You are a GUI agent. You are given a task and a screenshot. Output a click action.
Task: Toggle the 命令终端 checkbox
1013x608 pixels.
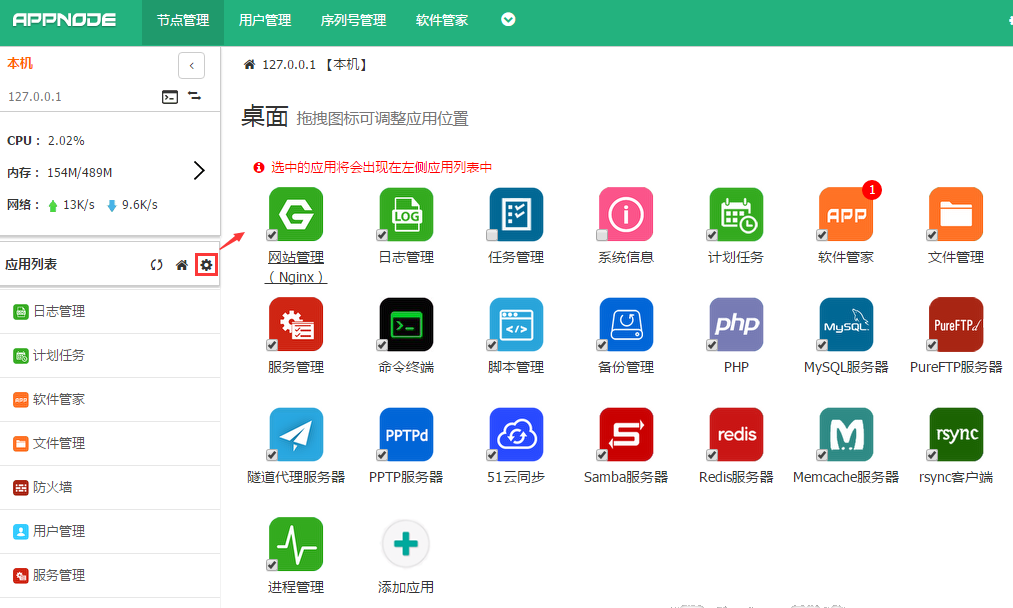382,345
